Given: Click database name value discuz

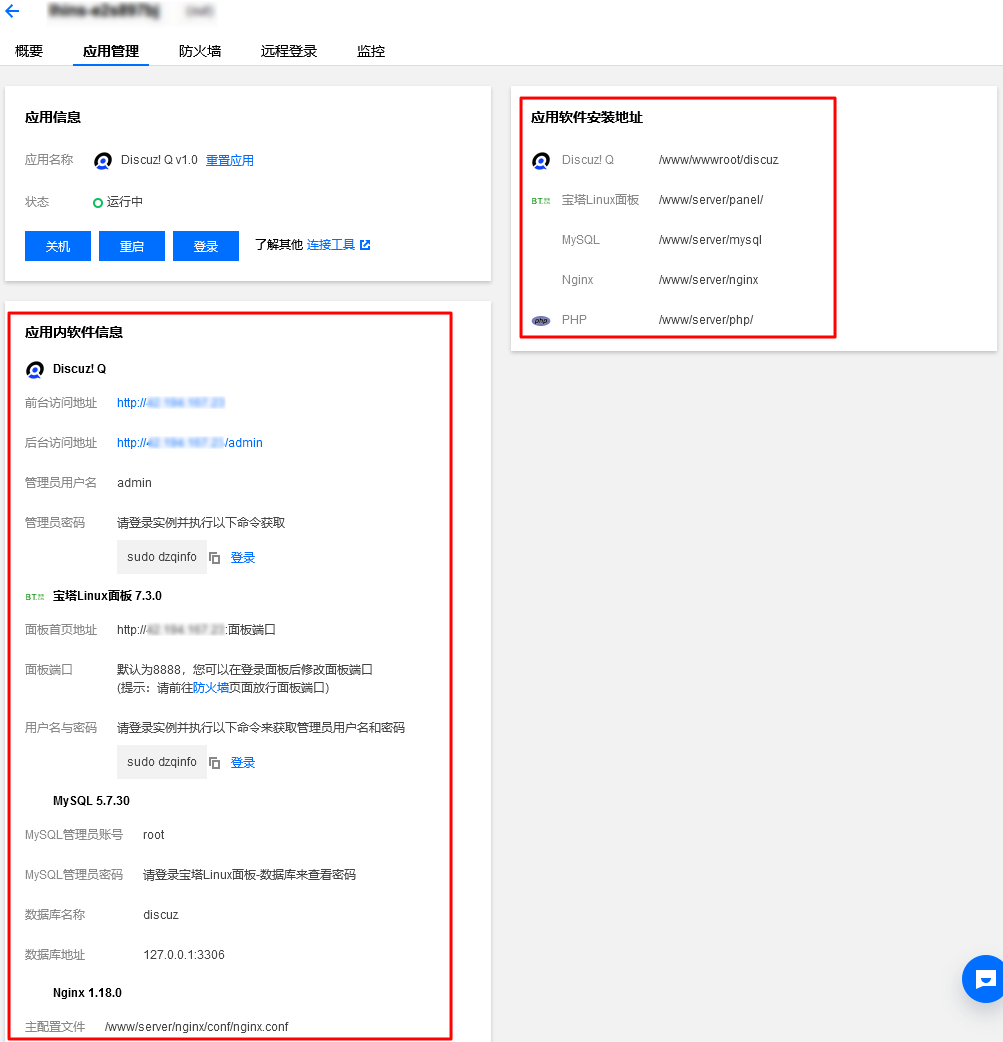Looking at the screenshot, I should click(x=161, y=914).
